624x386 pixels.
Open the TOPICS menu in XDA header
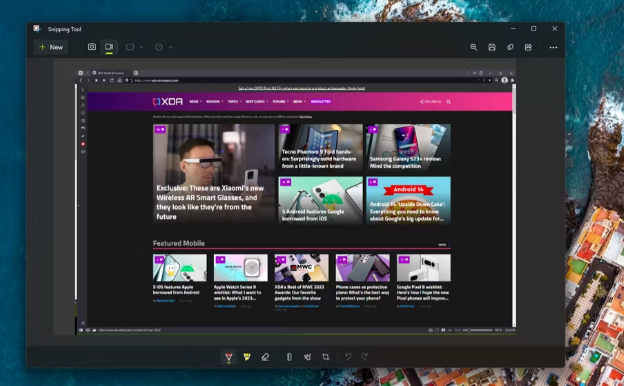234,102
